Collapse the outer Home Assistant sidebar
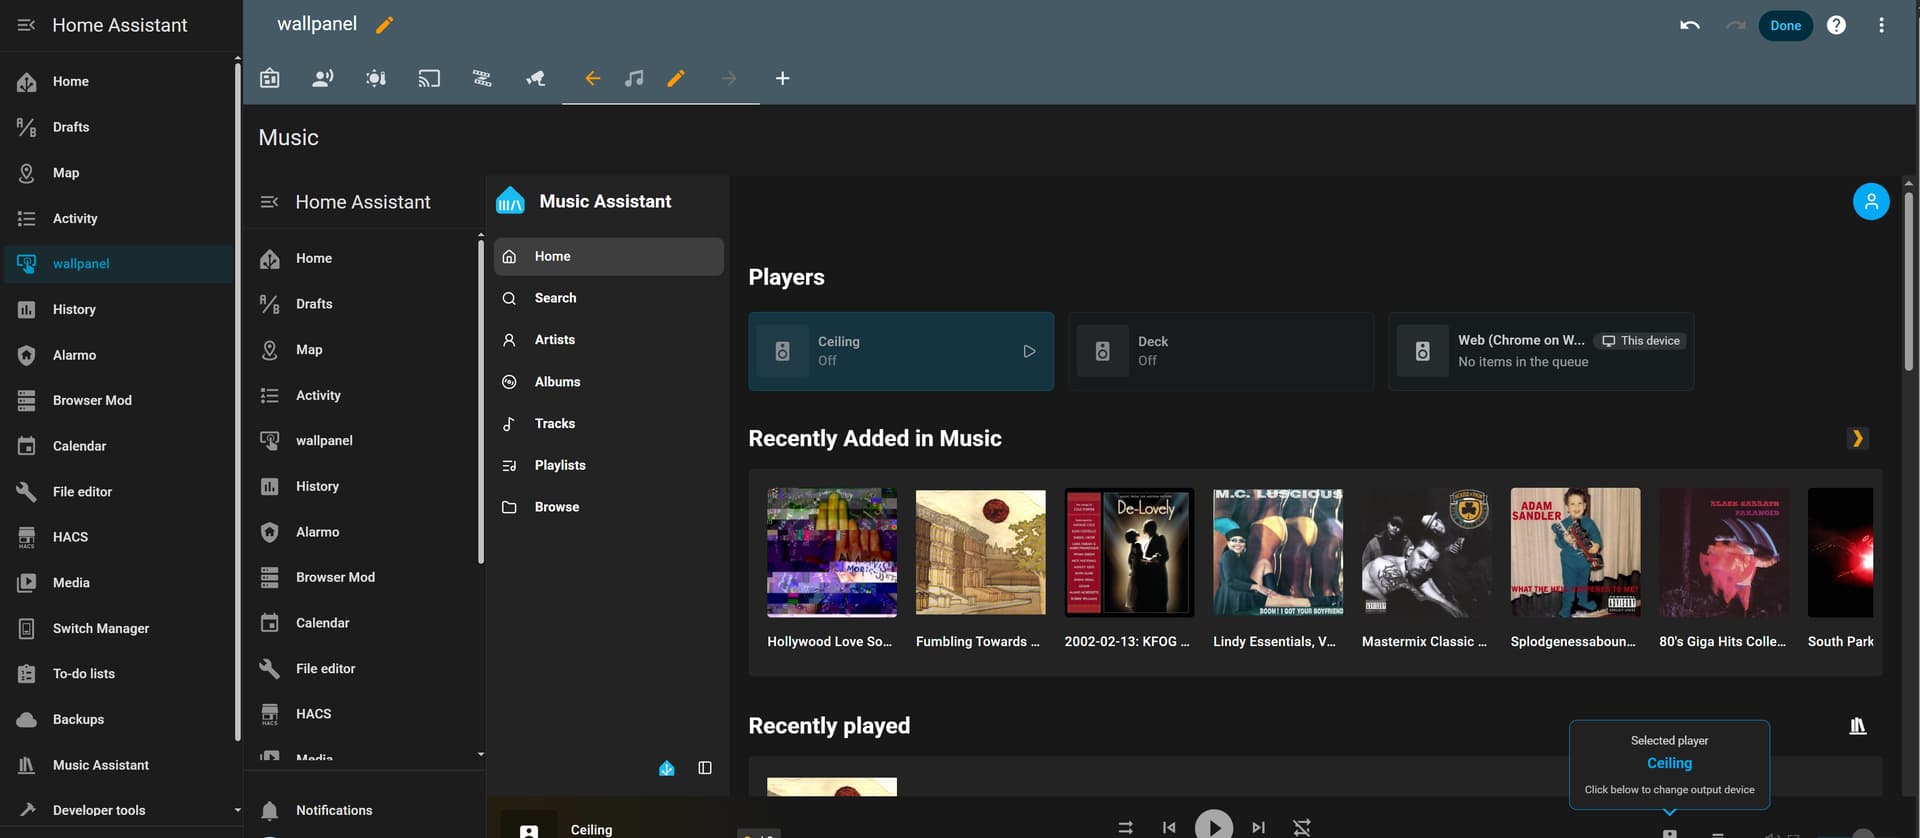1920x838 pixels. click(26, 25)
